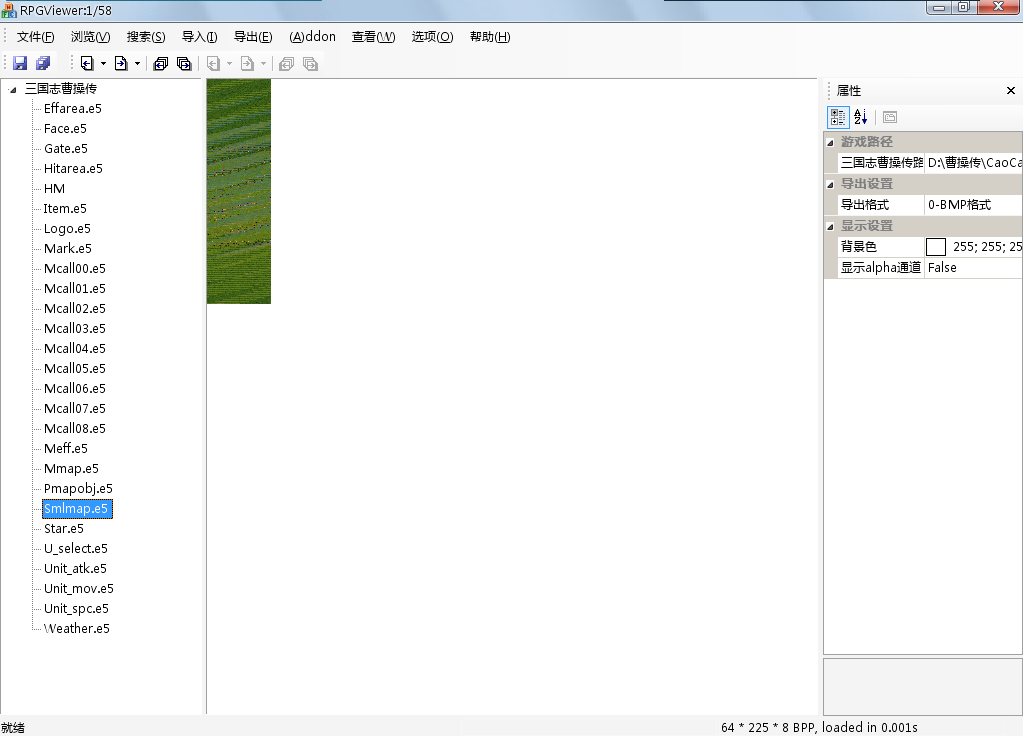Open the import icon's dropdown arrow
The height and width of the screenshot is (736, 1023).
coord(103,64)
